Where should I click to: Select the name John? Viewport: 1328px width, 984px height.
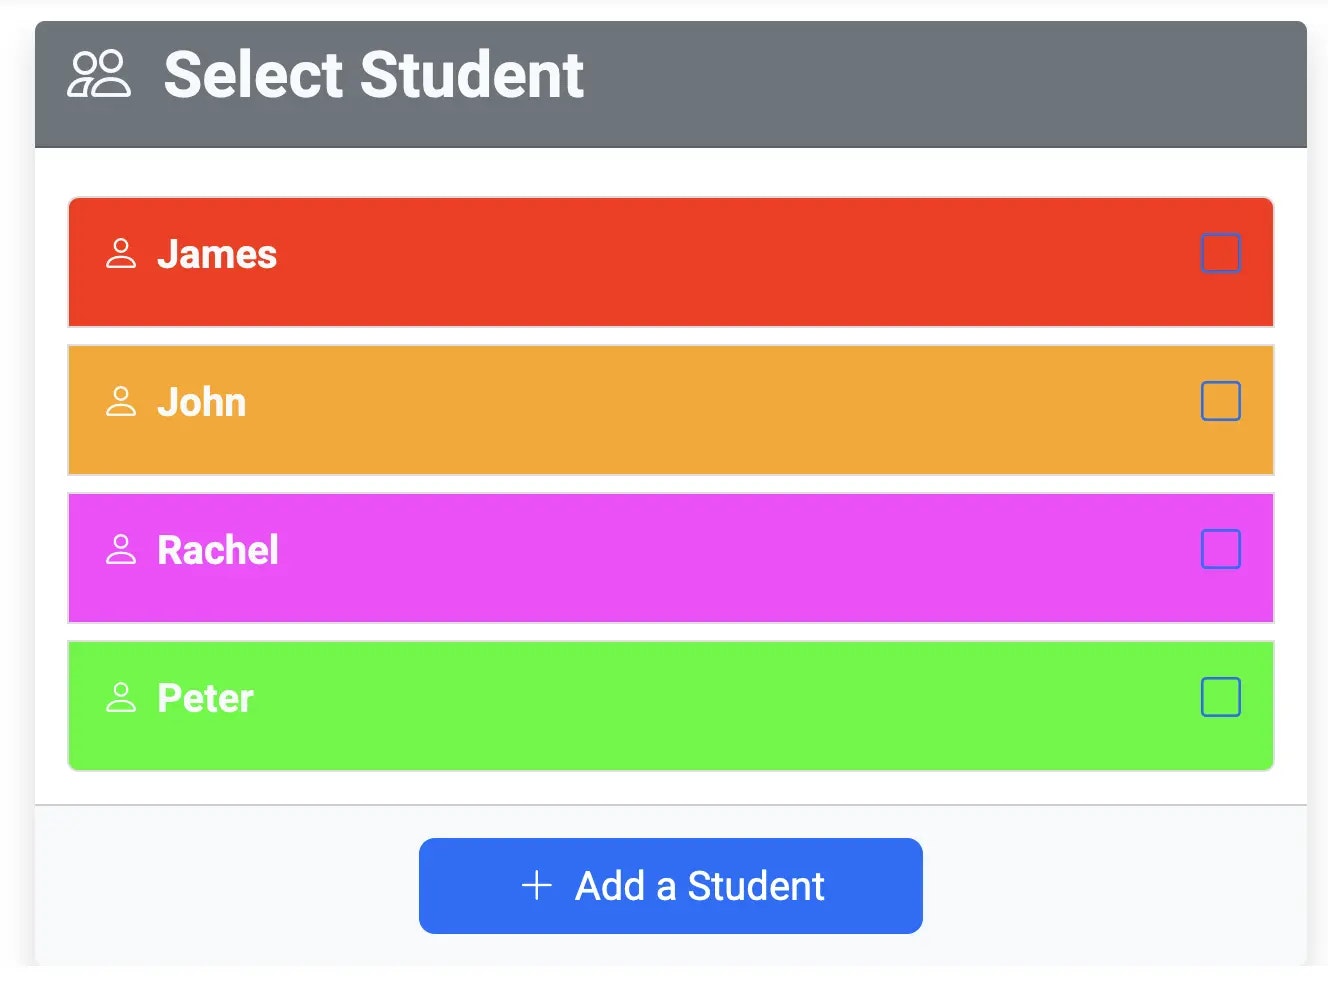click(202, 402)
